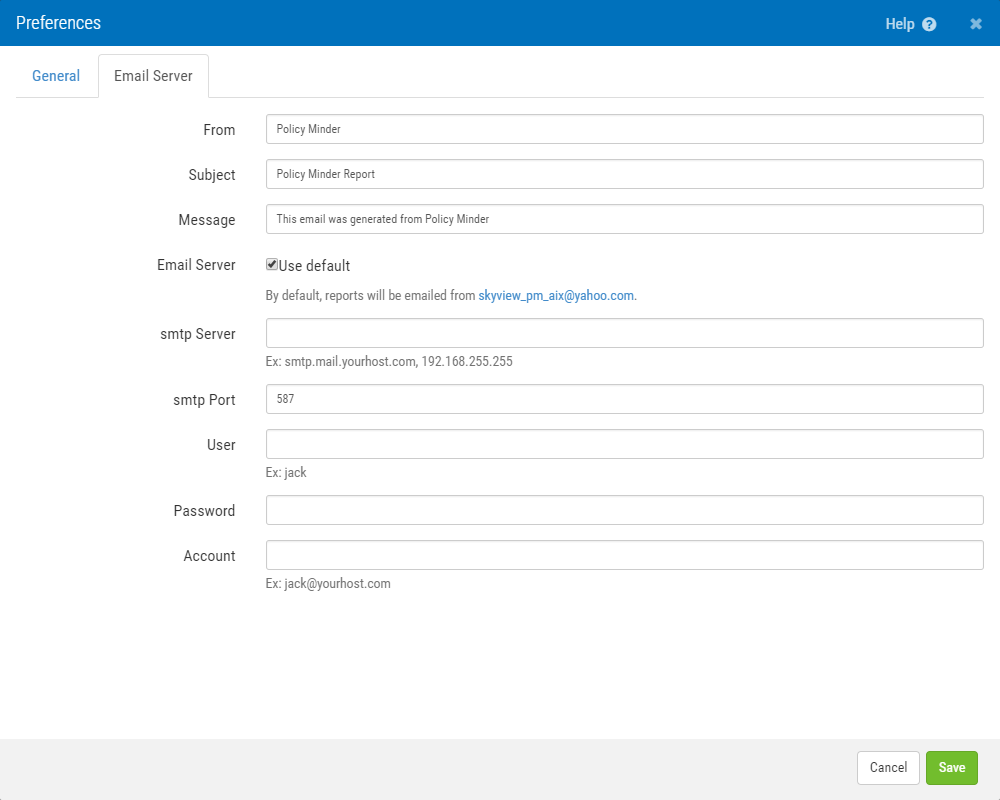Focus the smtp Server field

tap(624, 333)
